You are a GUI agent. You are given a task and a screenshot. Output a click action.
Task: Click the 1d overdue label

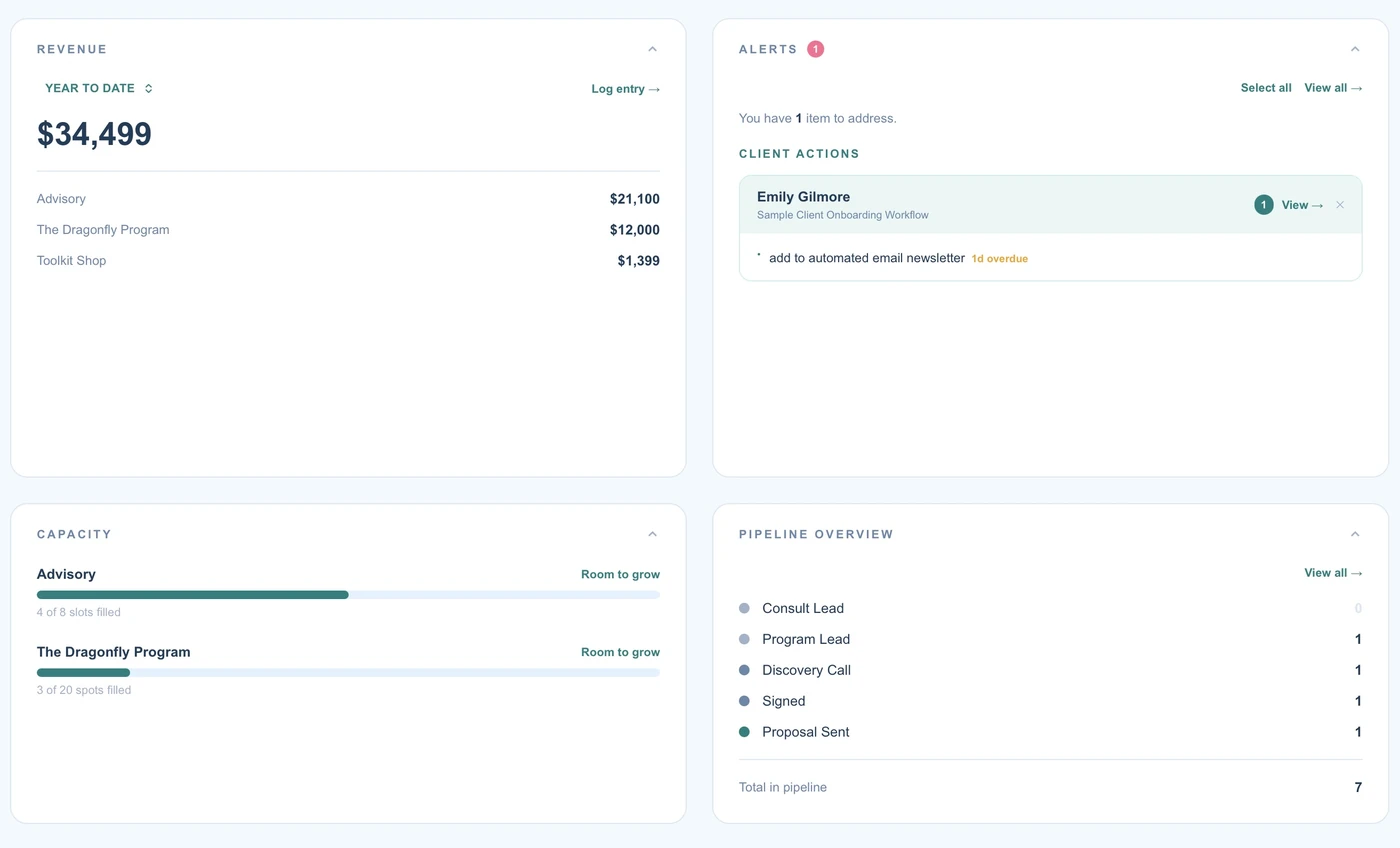[x=999, y=259]
